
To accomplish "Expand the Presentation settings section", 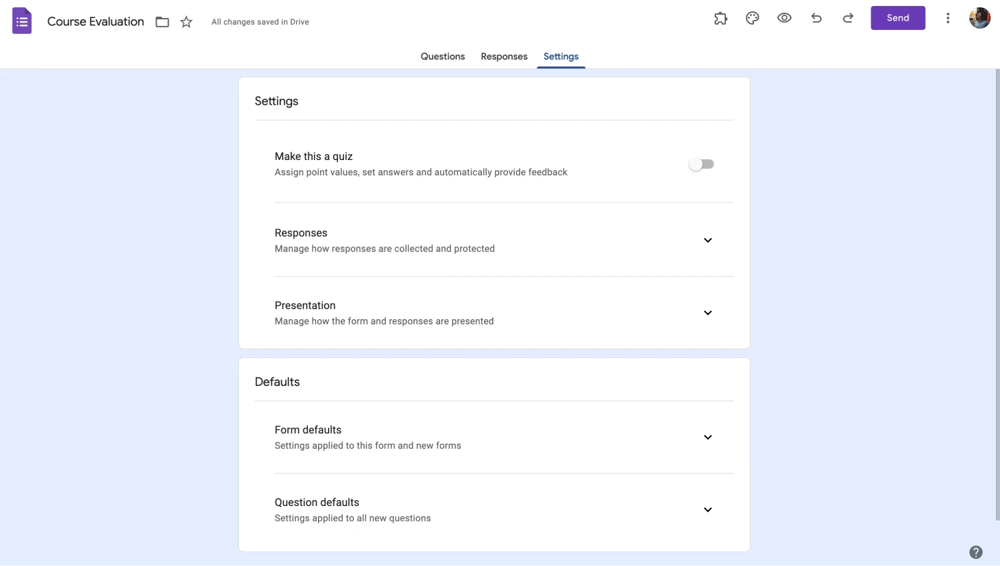I will click(707, 313).
